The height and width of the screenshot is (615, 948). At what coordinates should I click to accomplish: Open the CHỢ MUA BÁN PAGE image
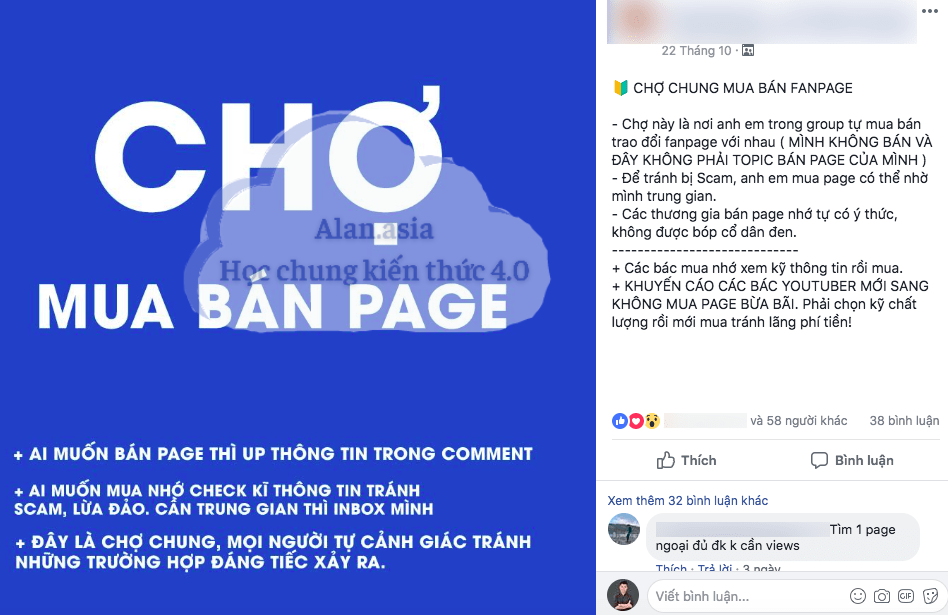[297, 307]
